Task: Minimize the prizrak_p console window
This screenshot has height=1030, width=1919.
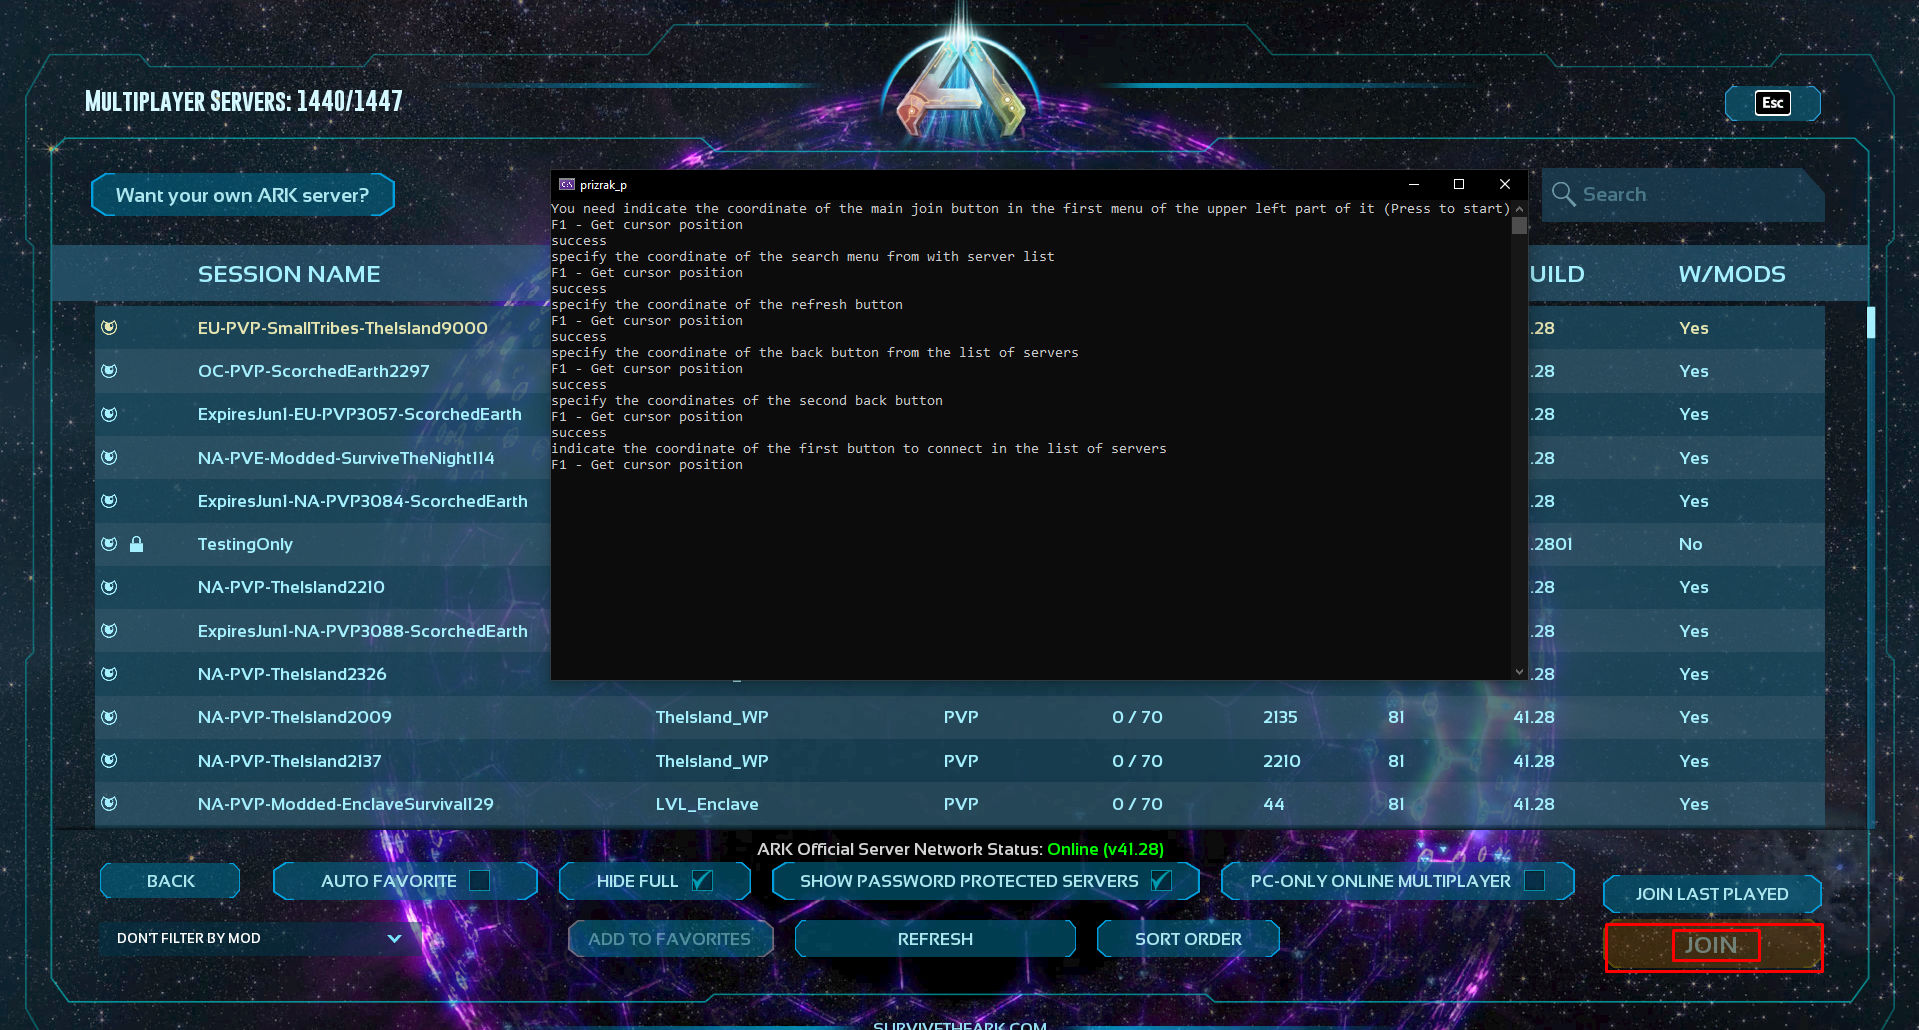Action: pos(1414,184)
